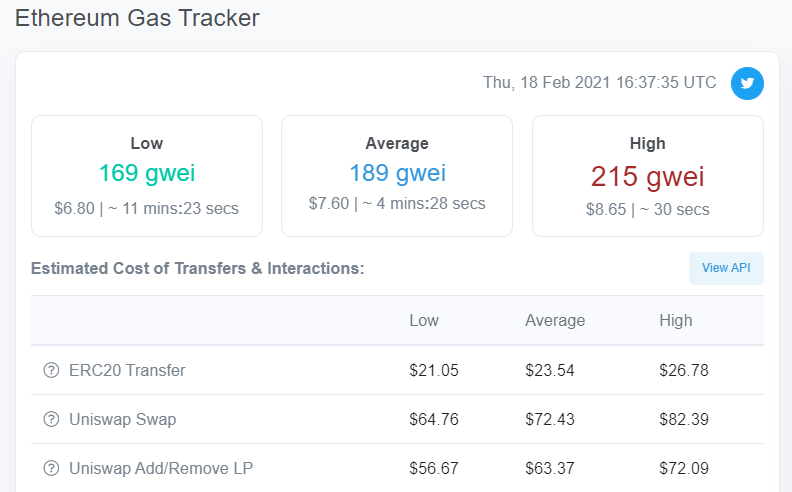Click the Uniswap Swap question mark icon
Screen dimensions: 792x492
click(x=51, y=419)
